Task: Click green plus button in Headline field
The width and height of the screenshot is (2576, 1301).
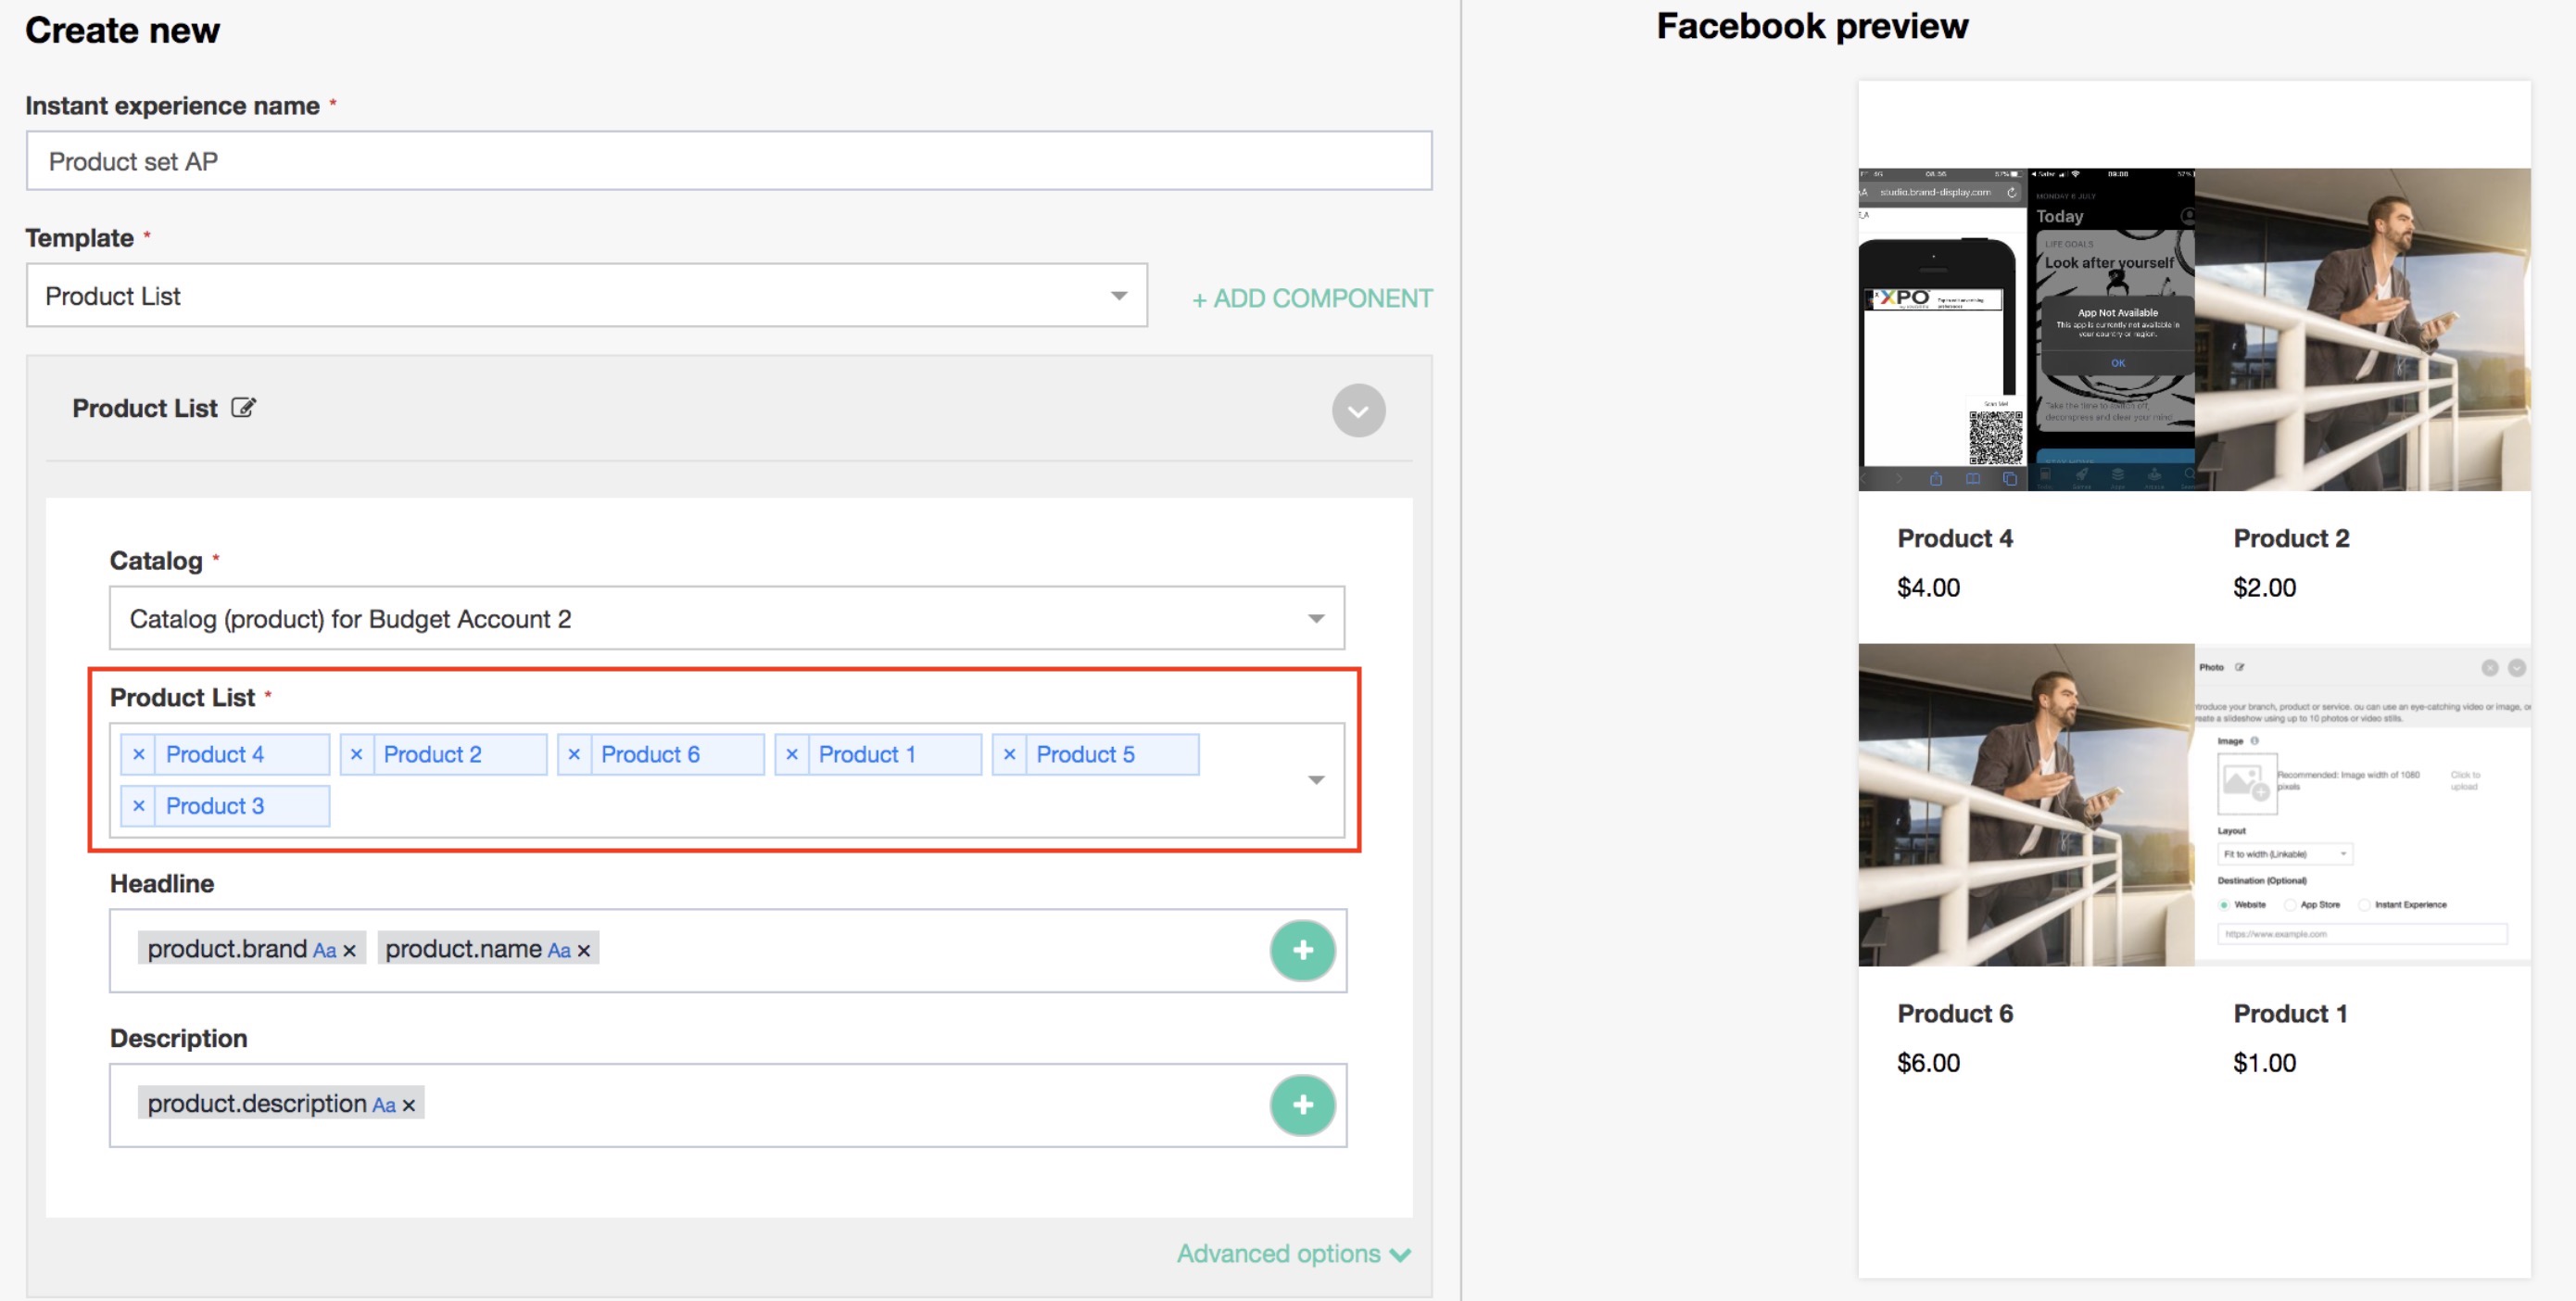Action: (1302, 950)
